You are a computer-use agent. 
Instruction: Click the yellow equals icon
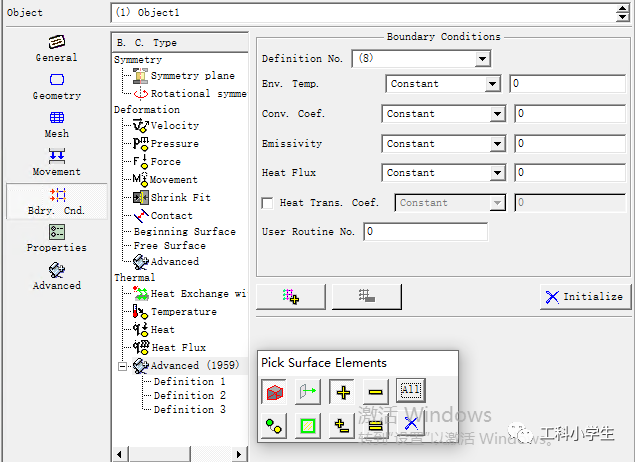pos(375,426)
